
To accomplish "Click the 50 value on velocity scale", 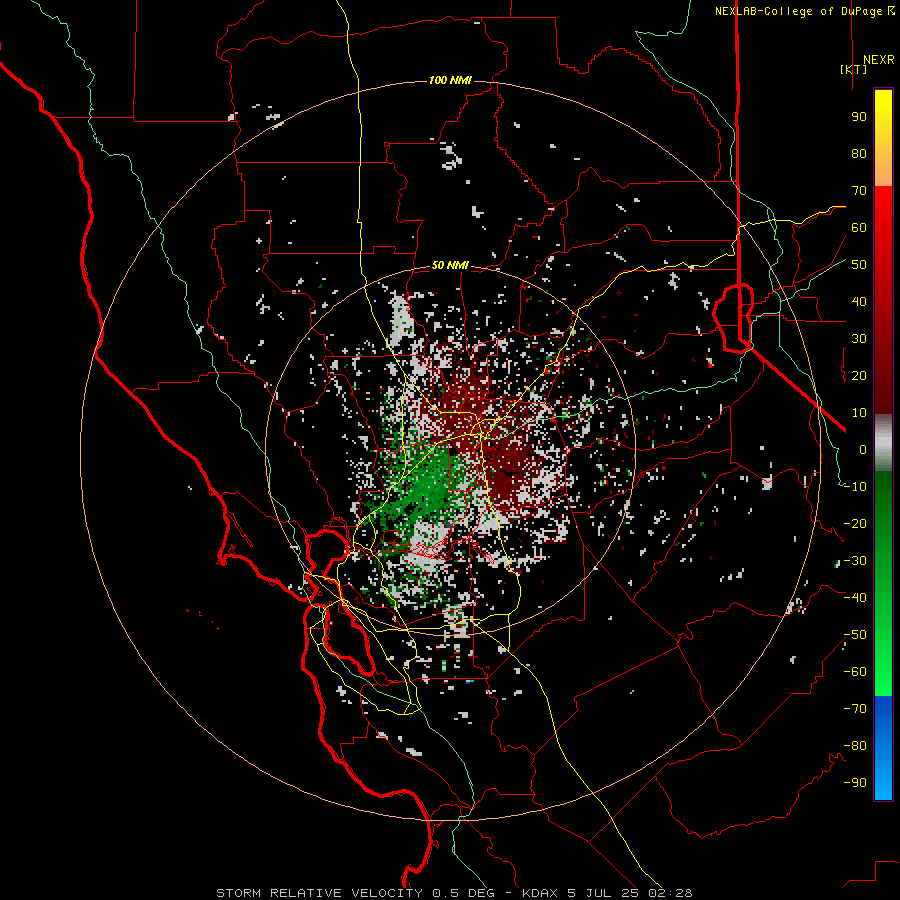I will click(x=859, y=265).
